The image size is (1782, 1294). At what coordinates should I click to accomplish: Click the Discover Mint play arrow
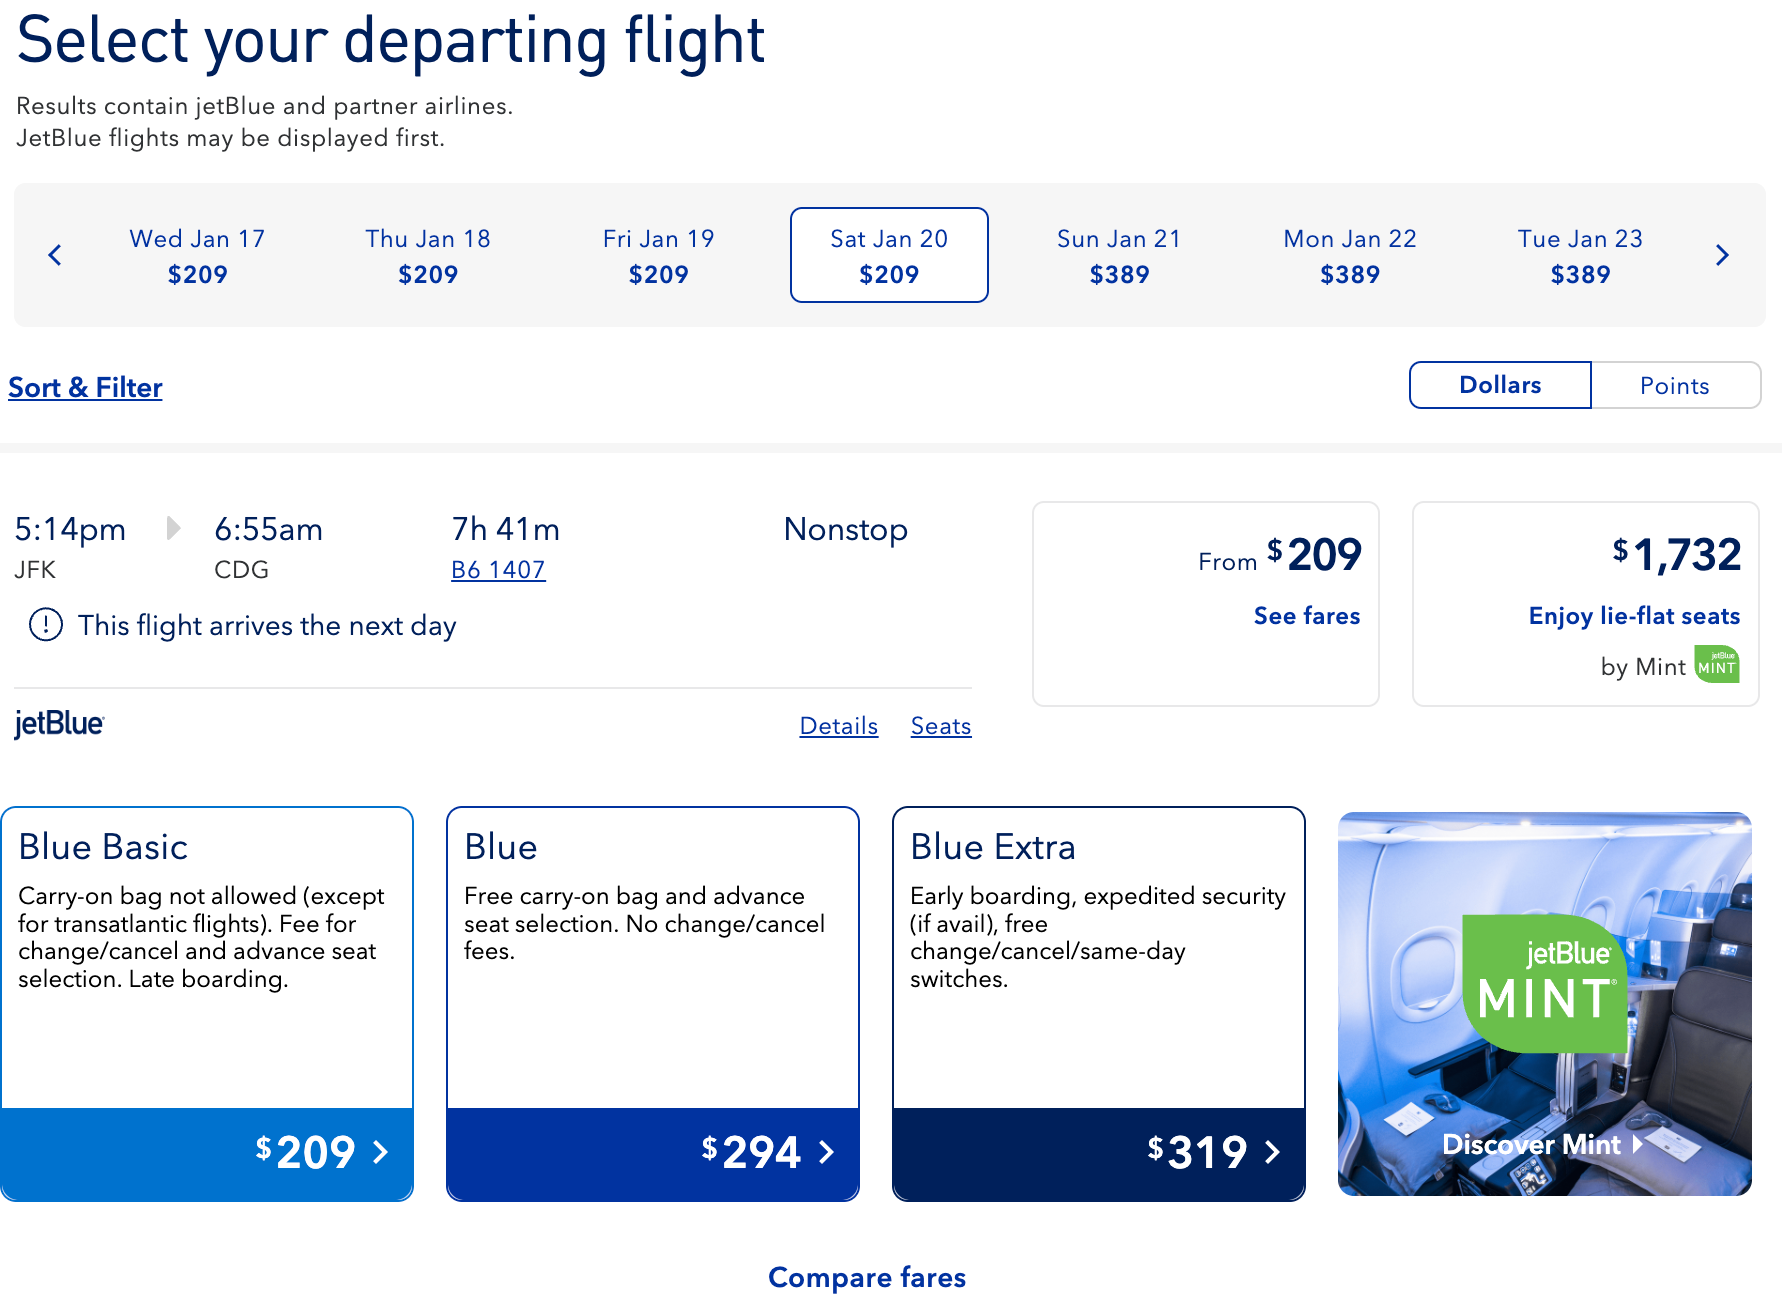1637,1144
